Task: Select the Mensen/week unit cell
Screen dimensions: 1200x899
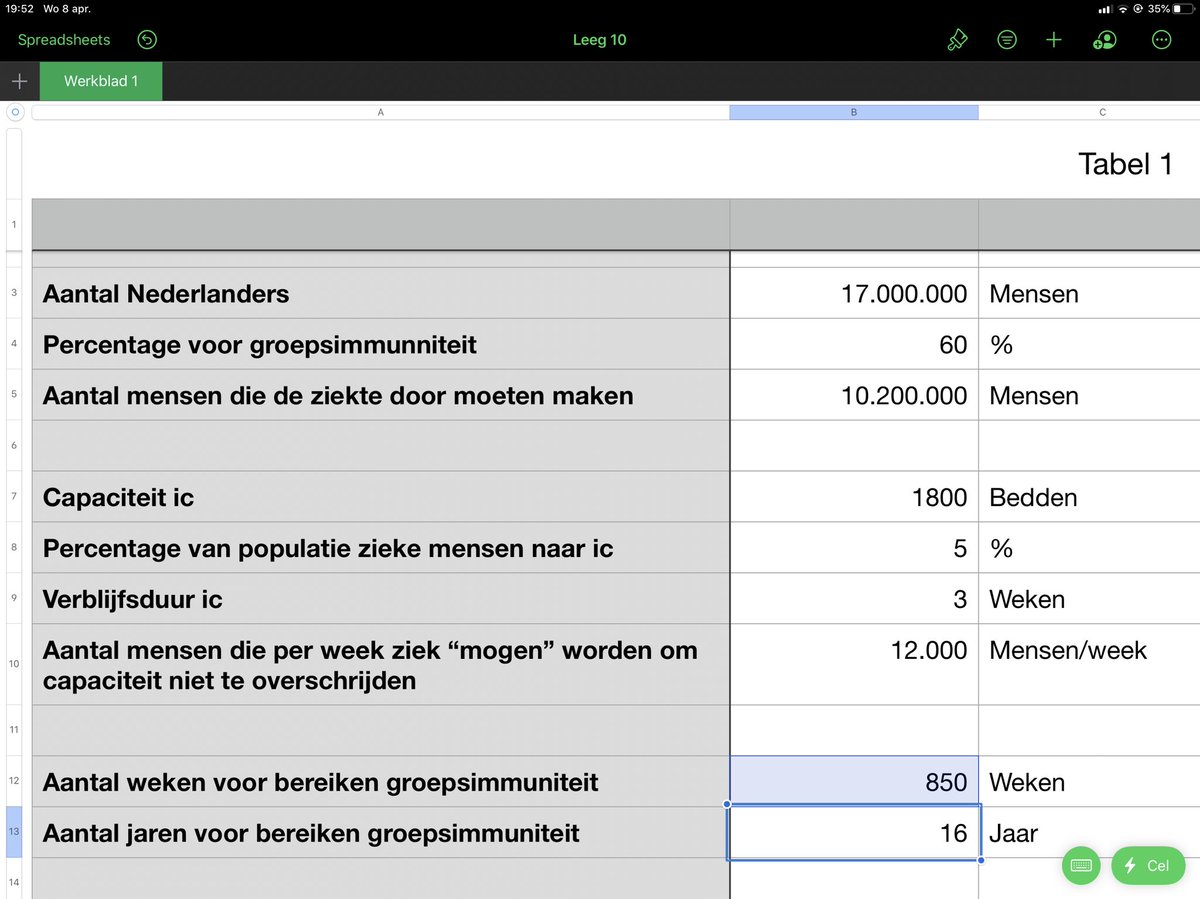Action: (1090, 665)
